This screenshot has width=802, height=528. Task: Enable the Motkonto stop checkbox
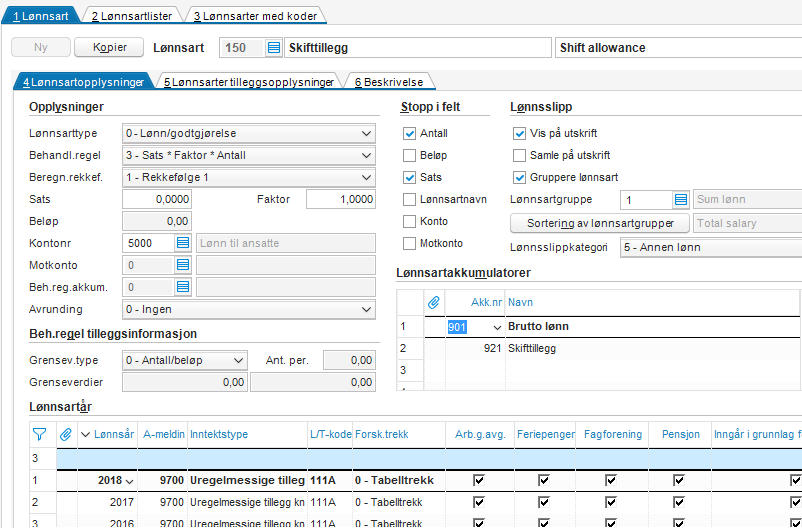pos(409,244)
